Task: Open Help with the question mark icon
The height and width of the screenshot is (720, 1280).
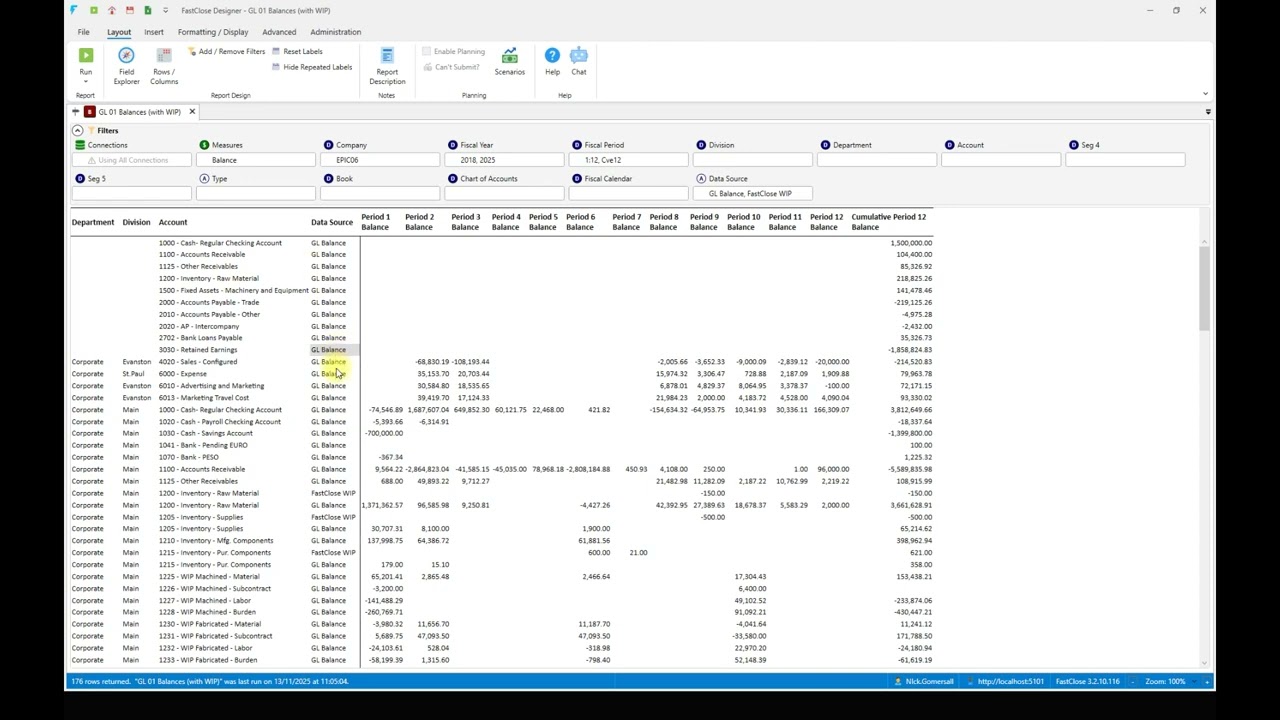Action: pyautogui.click(x=552, y=61)
